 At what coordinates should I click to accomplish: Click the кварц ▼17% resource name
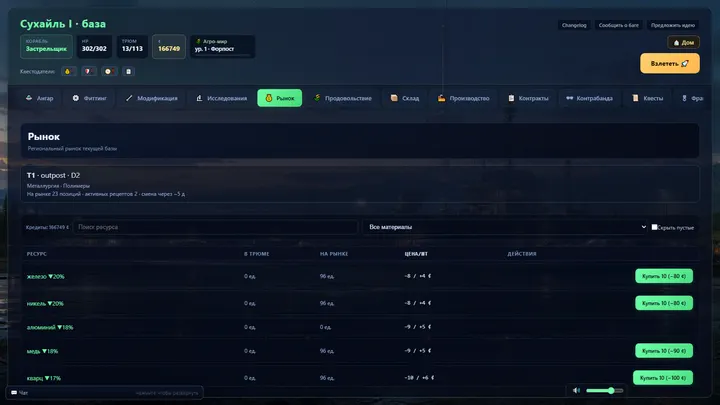[x=44, y=378]
